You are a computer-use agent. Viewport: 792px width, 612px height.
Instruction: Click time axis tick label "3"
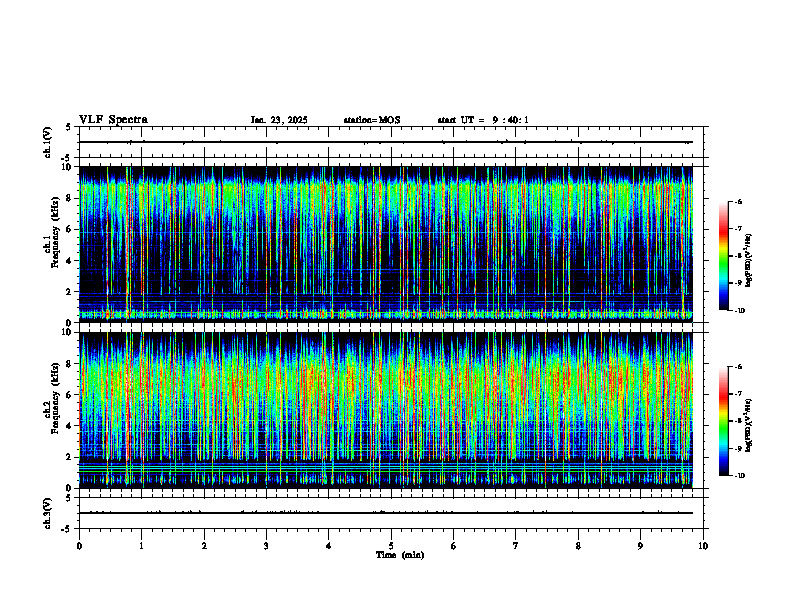pyautogui.click(x=266, y=546)
